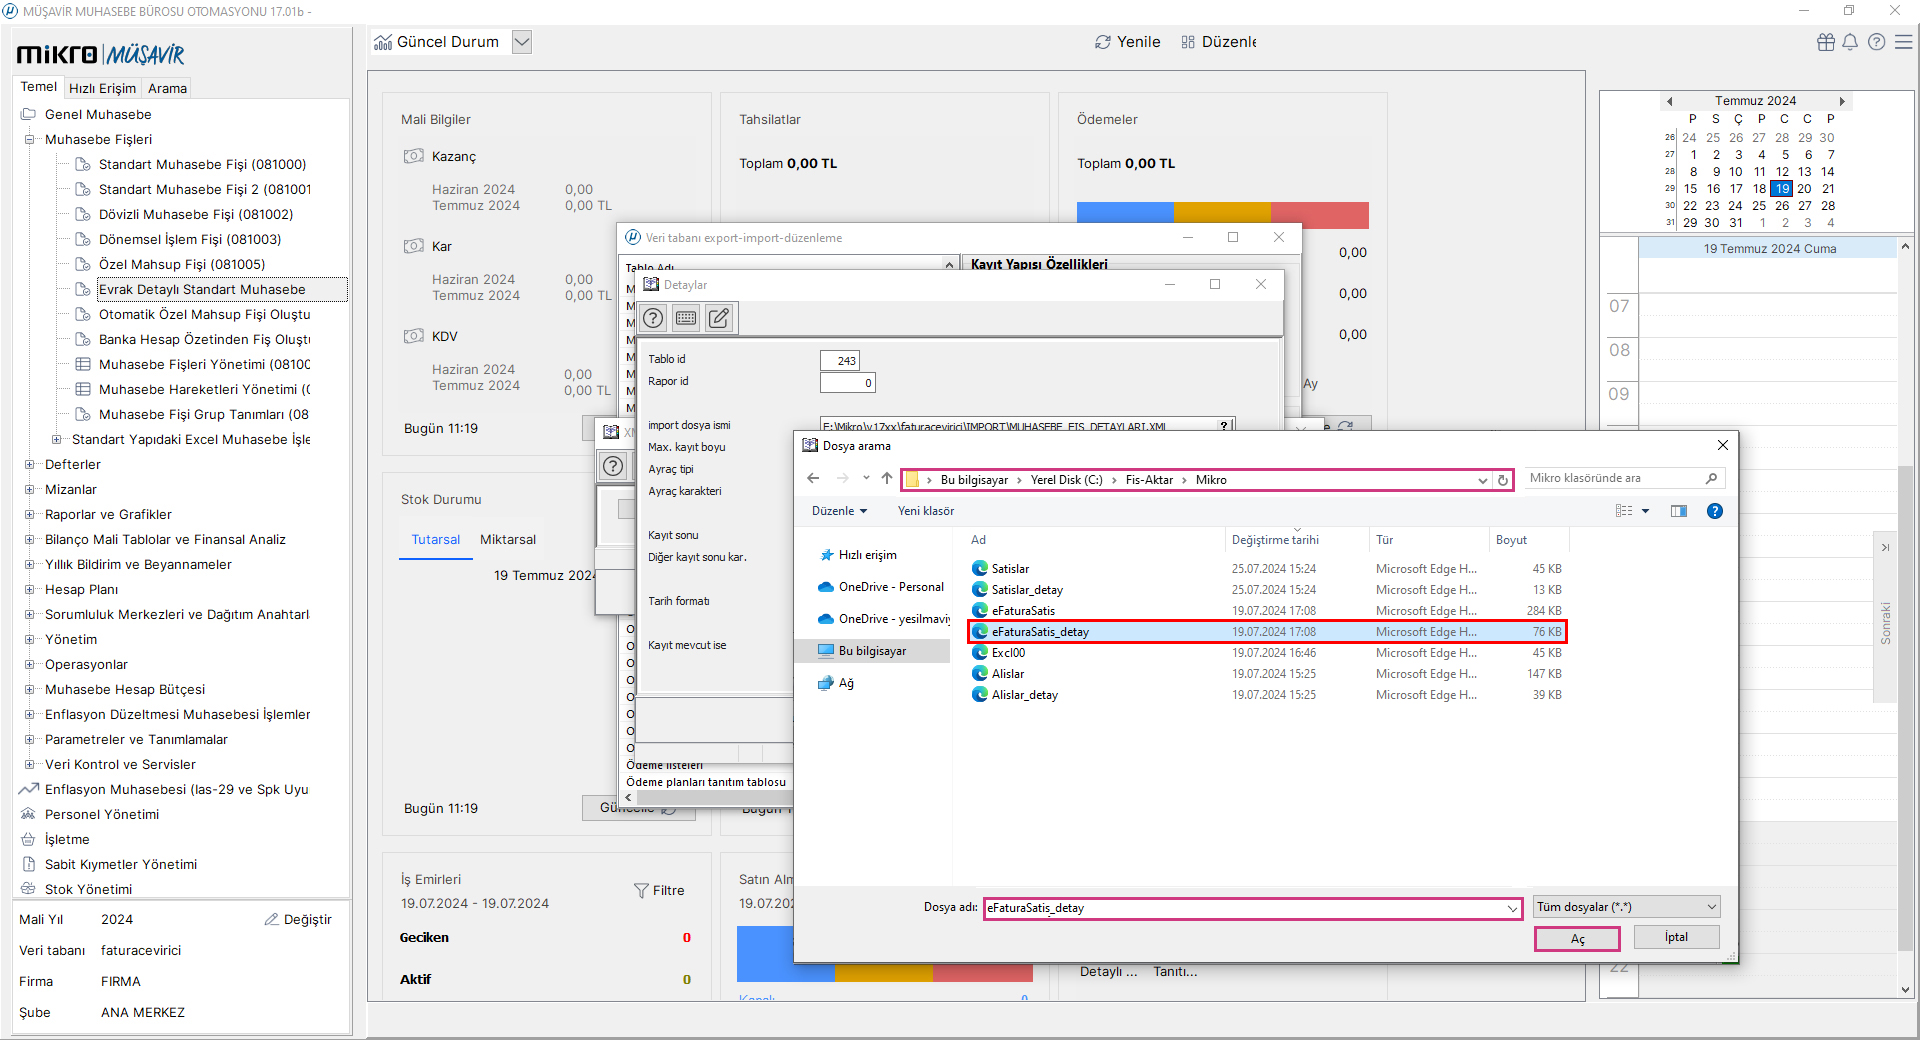
Task: Click the keyboard icon in Detaylar toolbar
Action: click(686, 318)
